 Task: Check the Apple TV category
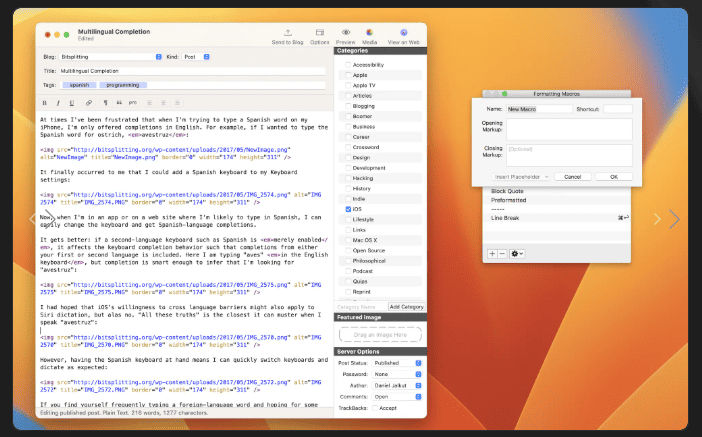pos(348,86)
